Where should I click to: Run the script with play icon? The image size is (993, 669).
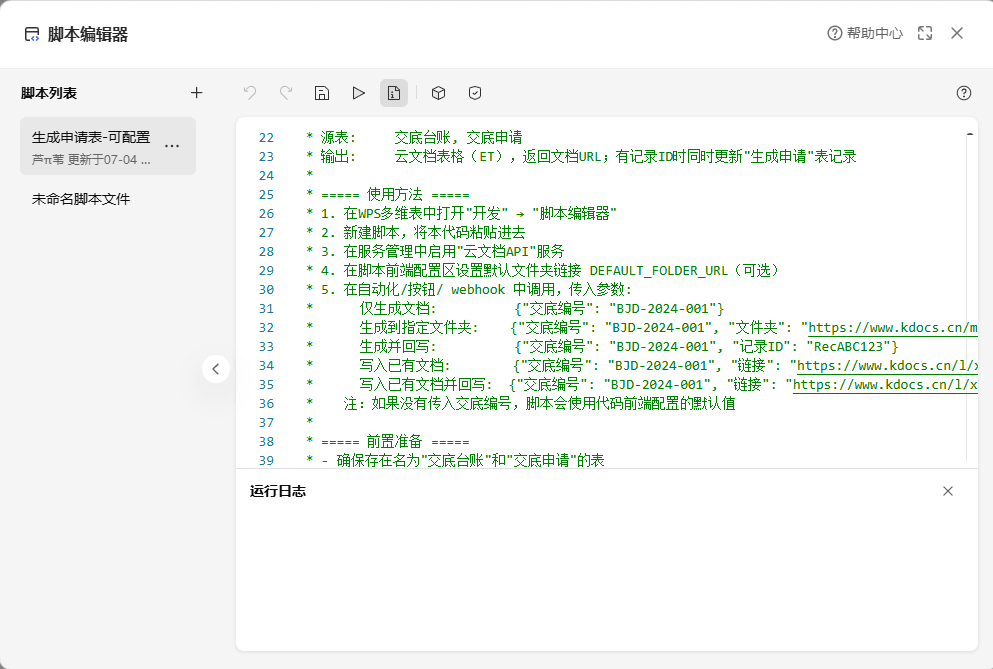coord(358,93)
